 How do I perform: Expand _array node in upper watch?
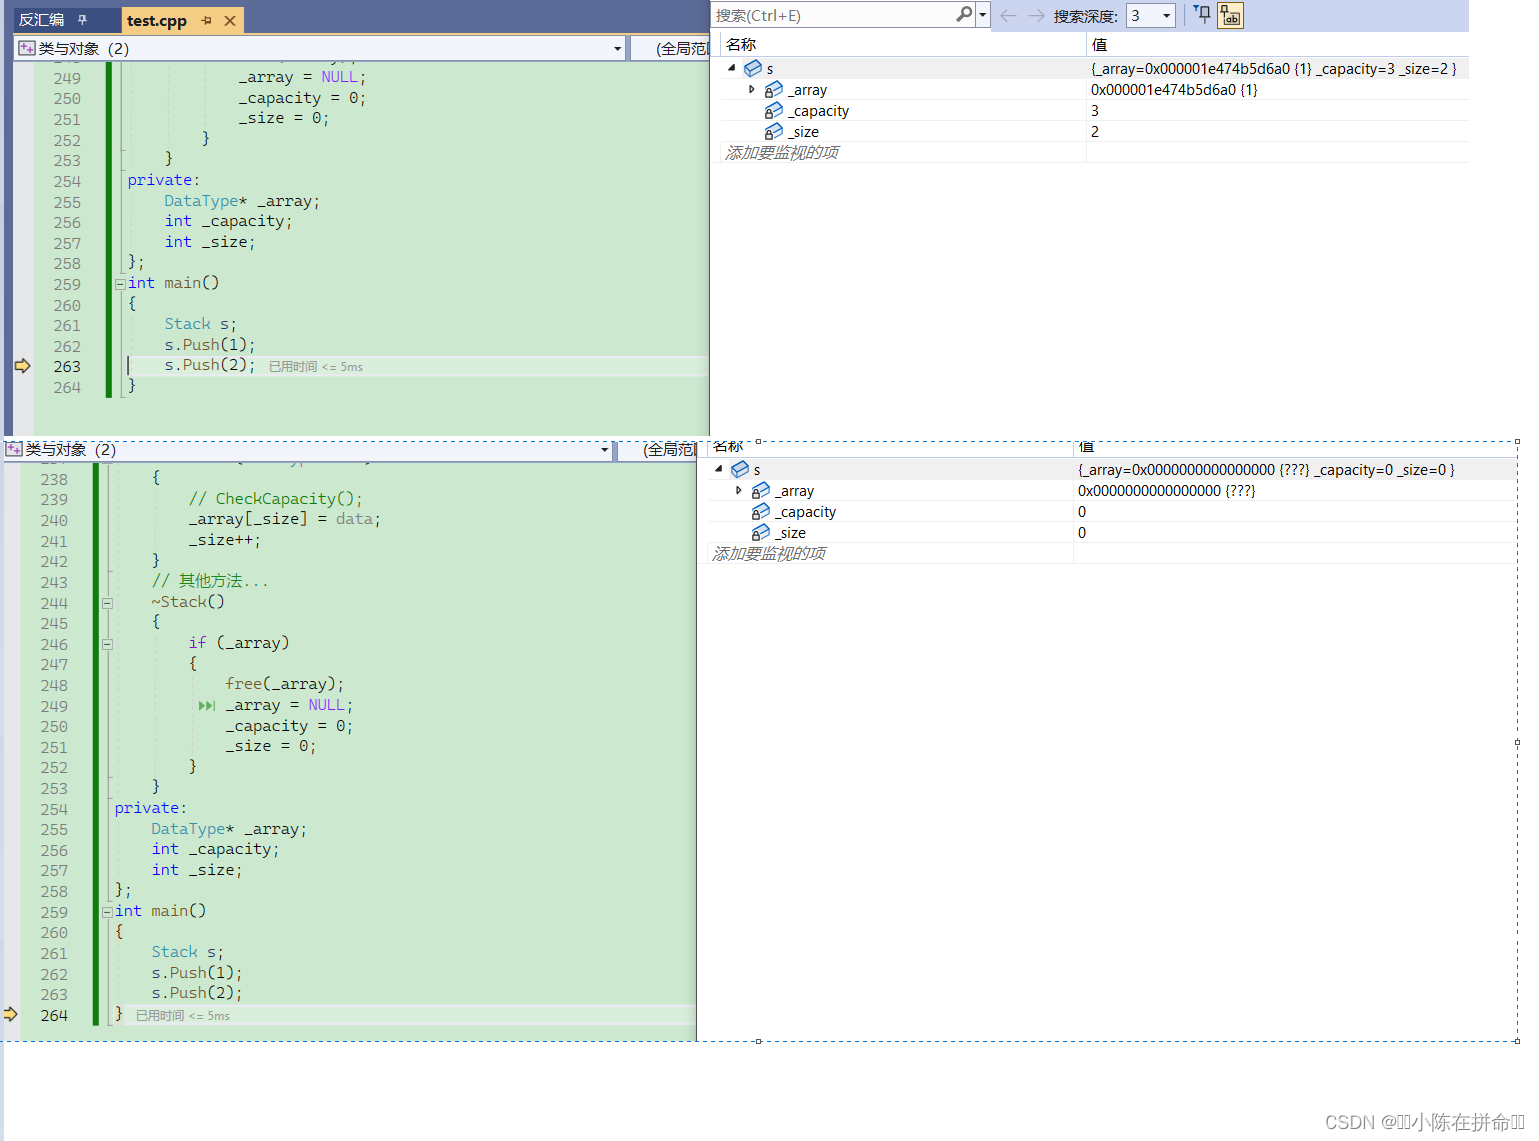click(752, 89)
